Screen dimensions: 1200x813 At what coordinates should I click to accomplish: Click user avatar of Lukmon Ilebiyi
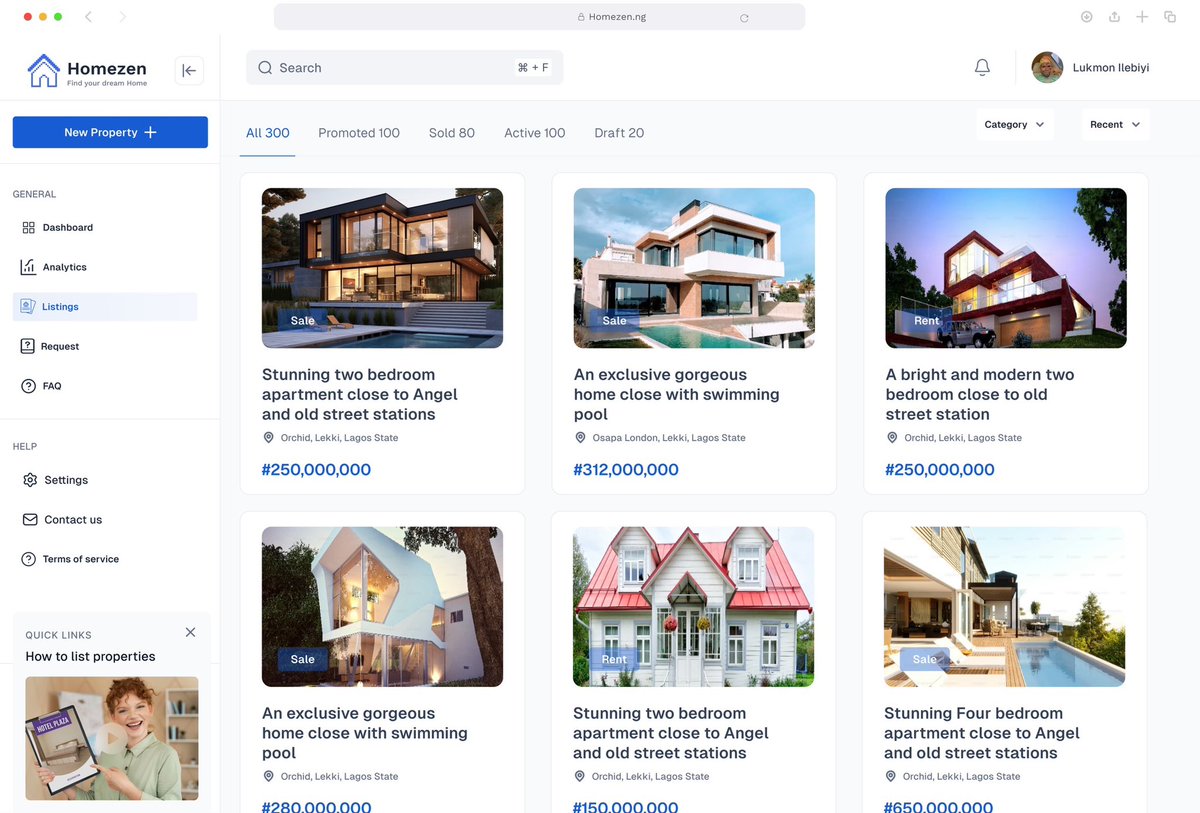[x=1047, y=68]
